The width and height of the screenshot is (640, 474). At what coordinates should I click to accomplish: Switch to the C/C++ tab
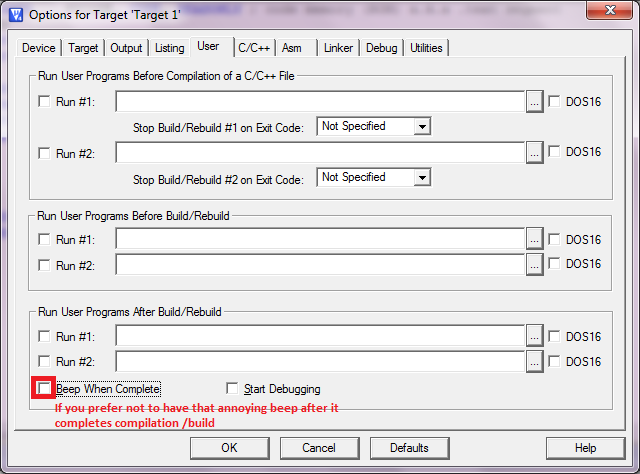pyautogui.click(x=254, y=47)
